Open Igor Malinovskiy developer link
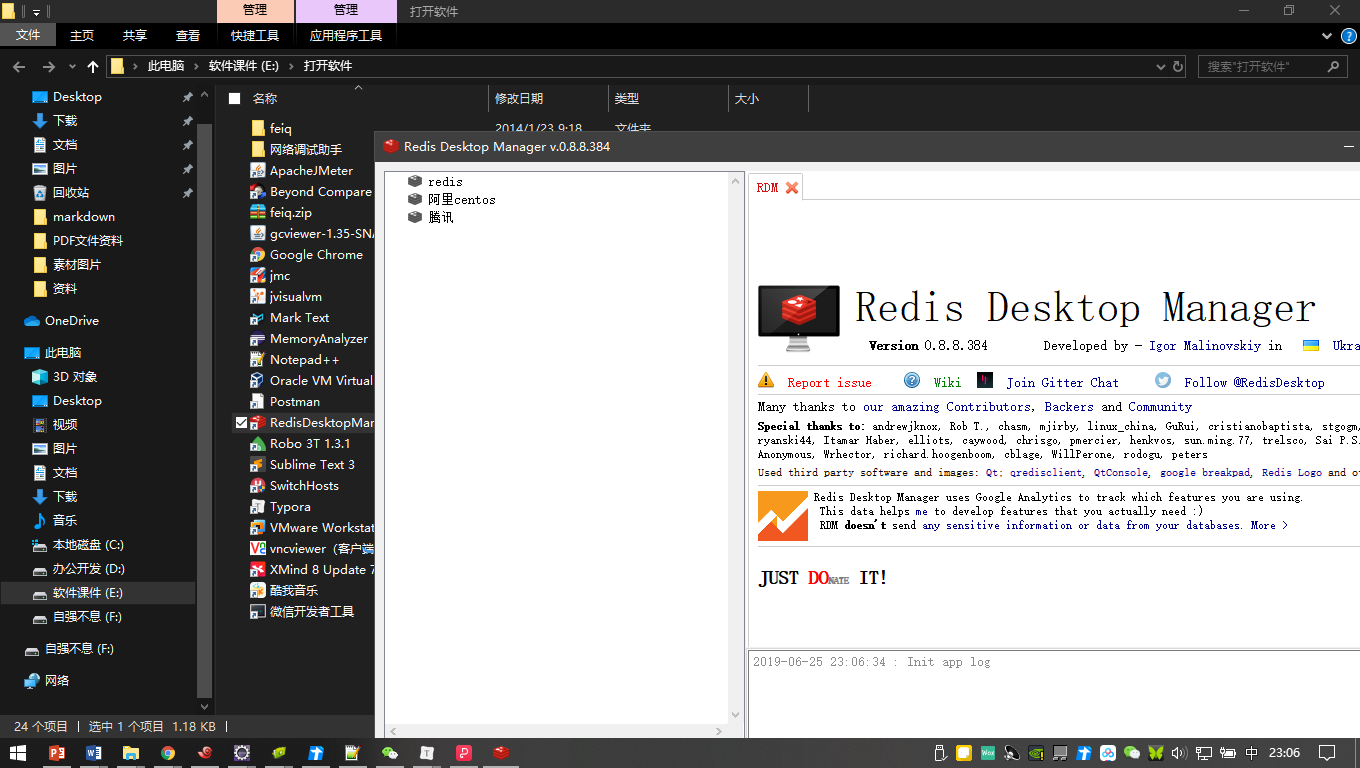The width and height of the screenshot is (1360, 768). click(x=1206, y=346)
